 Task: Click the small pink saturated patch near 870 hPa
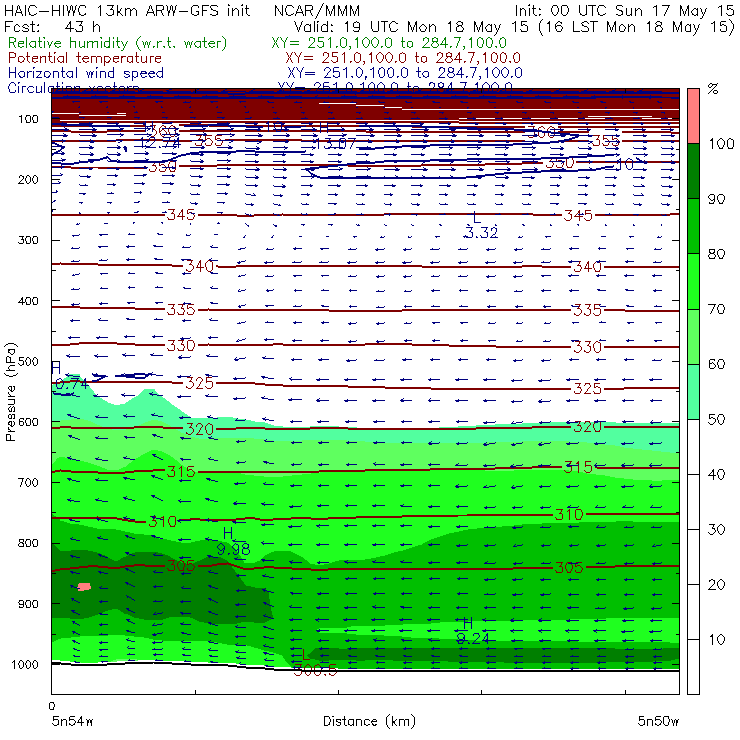pyautogui.click(x=84, y=587)
